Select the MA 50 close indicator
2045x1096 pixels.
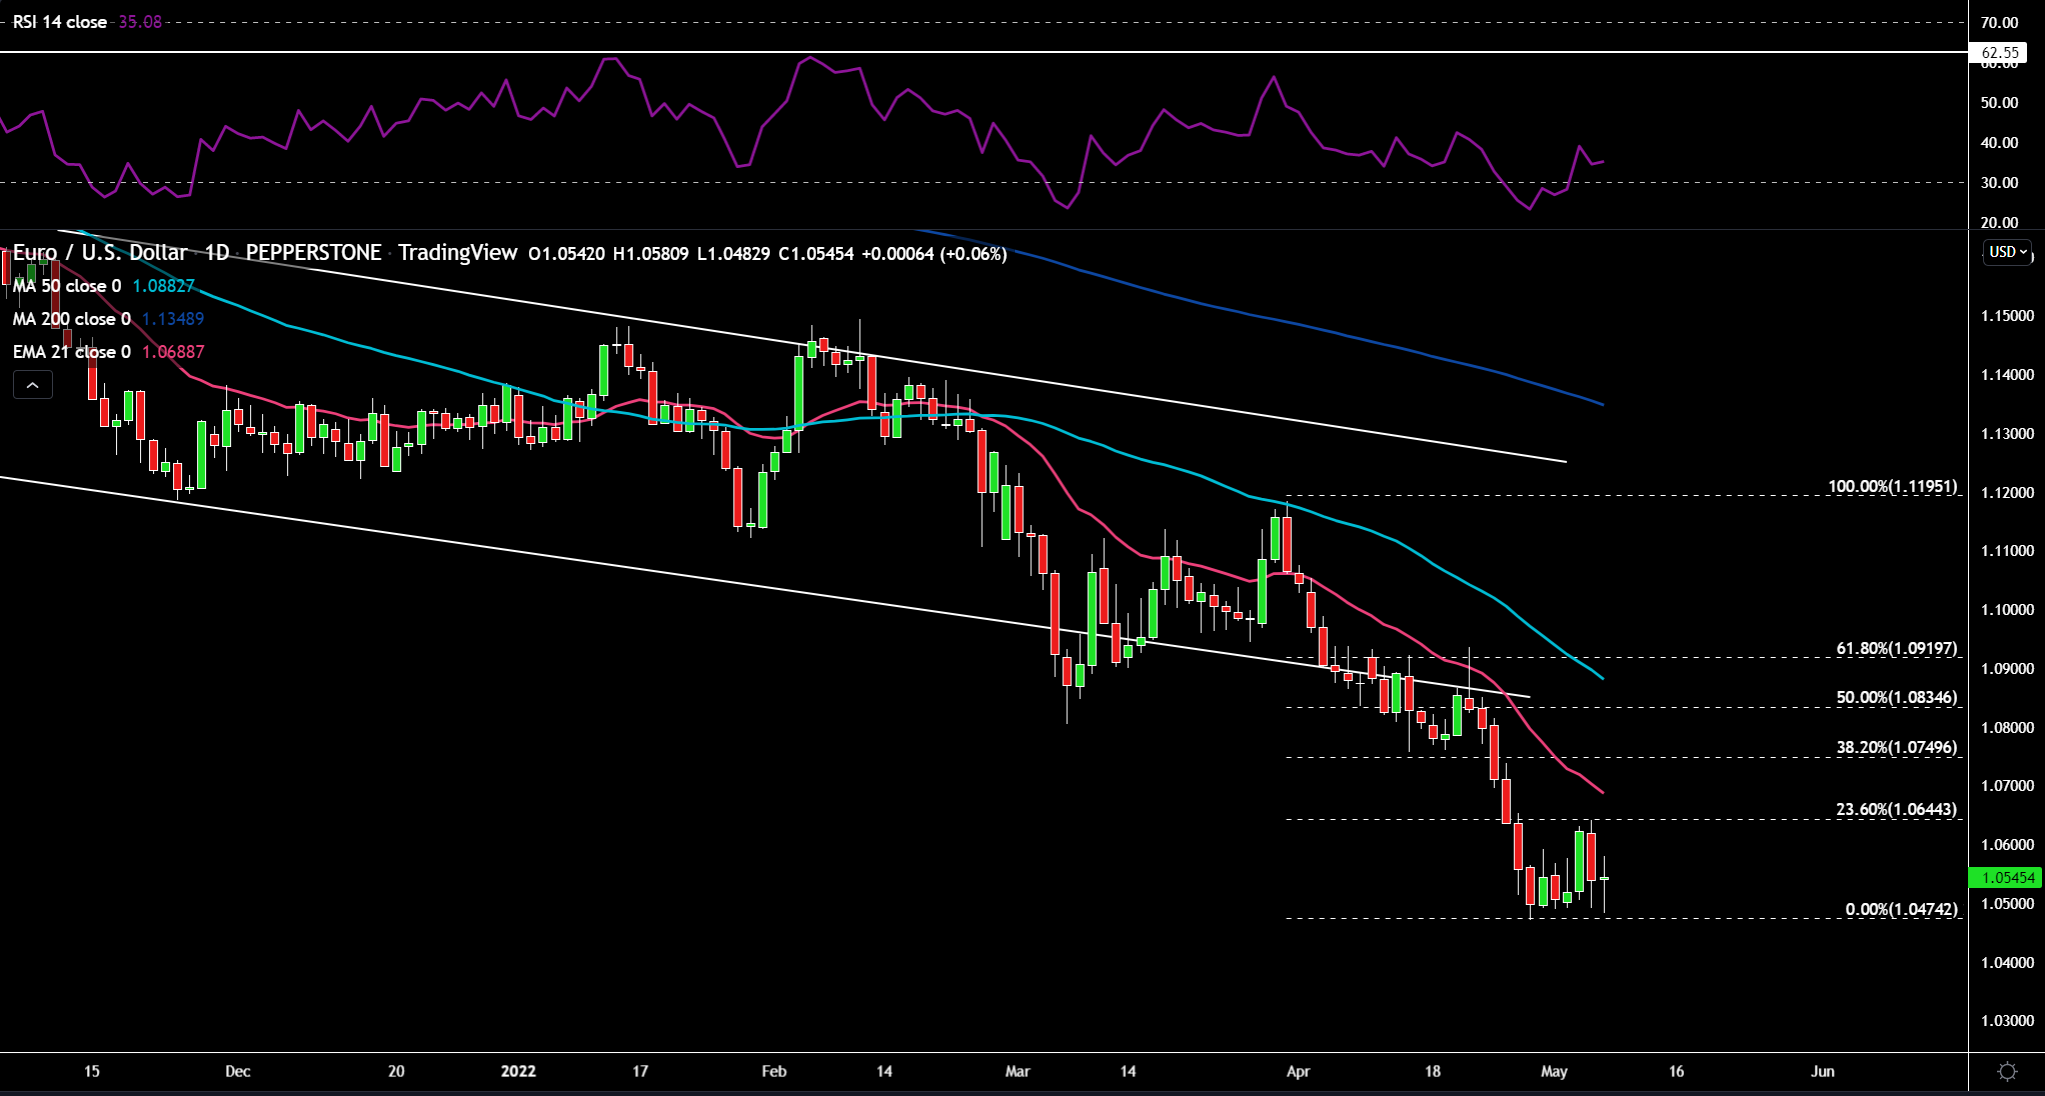click(67, 286)
